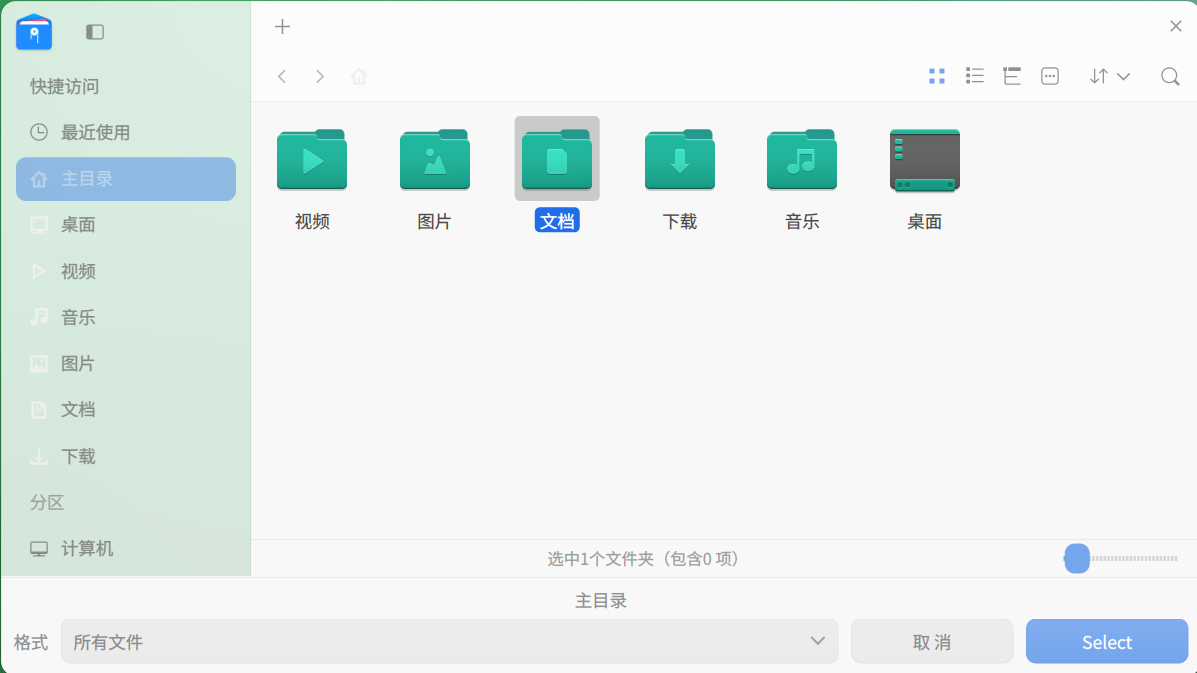Open a new tab with plus icon
Image resolution: width=1197 pixels, height=673 pixels.
tap(282, 27)
